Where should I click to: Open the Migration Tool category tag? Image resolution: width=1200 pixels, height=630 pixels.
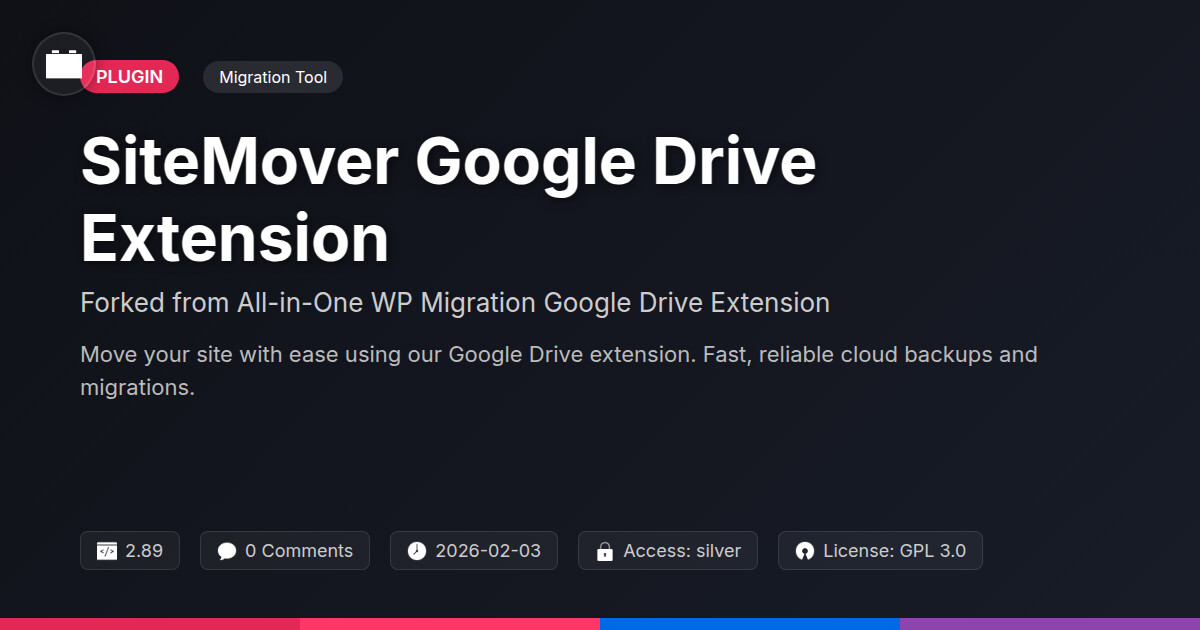[273, 77]
